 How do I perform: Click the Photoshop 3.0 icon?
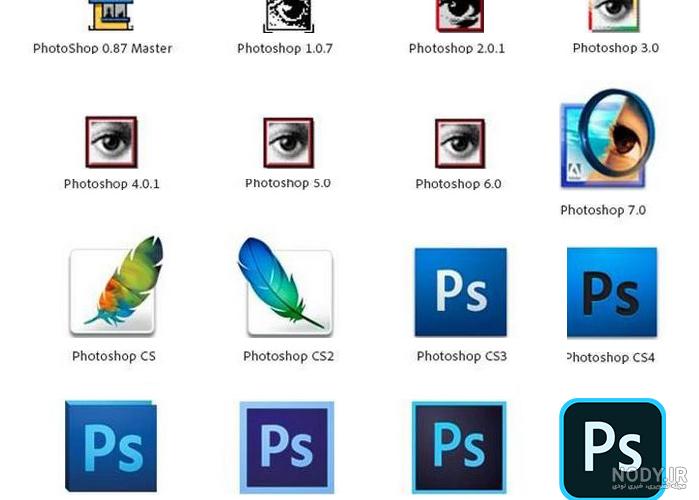[614, 16]
